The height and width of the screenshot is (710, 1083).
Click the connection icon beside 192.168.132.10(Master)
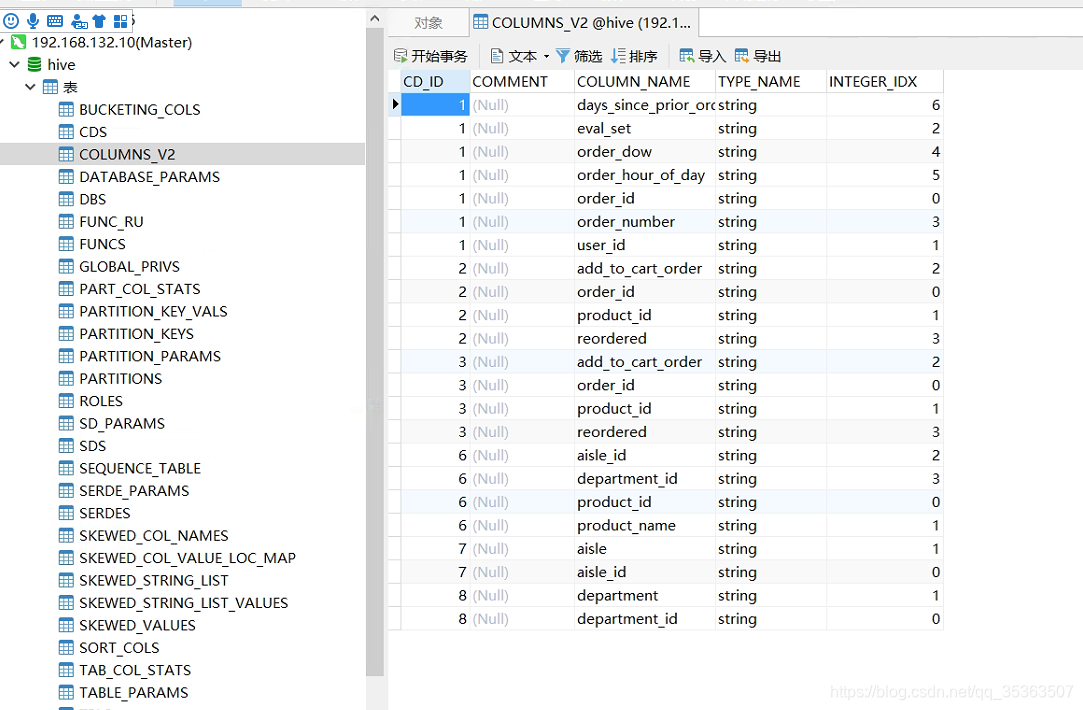[18, 42]
